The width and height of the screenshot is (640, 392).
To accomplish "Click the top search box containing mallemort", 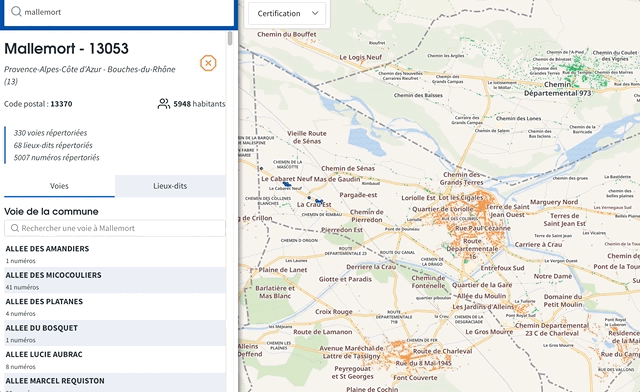I will coord(119,12).
